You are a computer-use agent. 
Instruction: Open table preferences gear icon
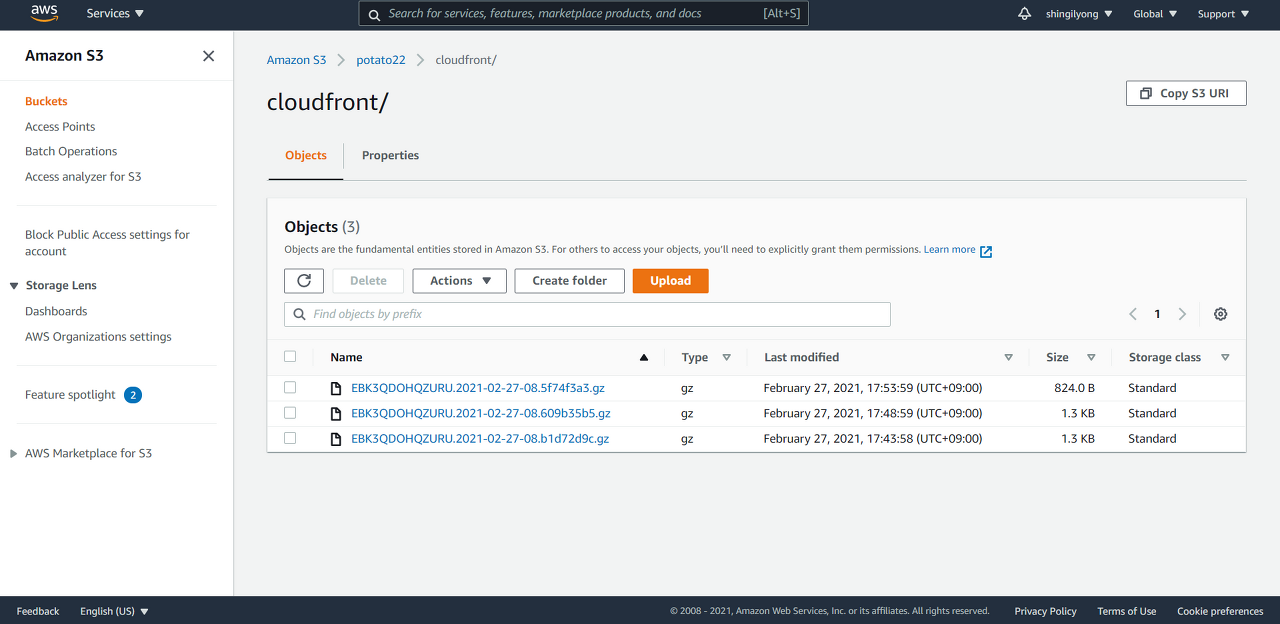click(1220, 314)
